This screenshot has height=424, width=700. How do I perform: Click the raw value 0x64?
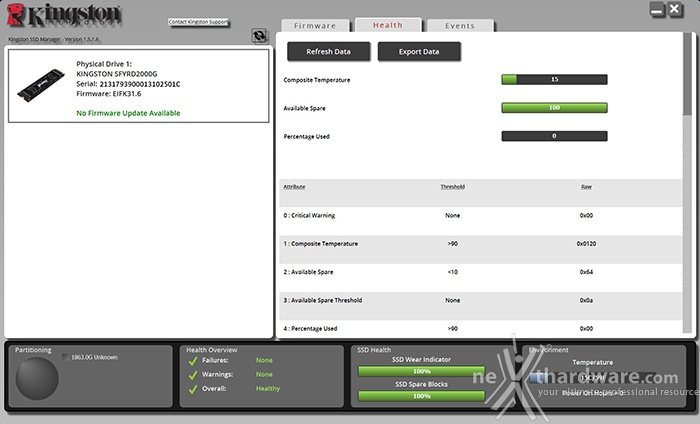point(586,272)
